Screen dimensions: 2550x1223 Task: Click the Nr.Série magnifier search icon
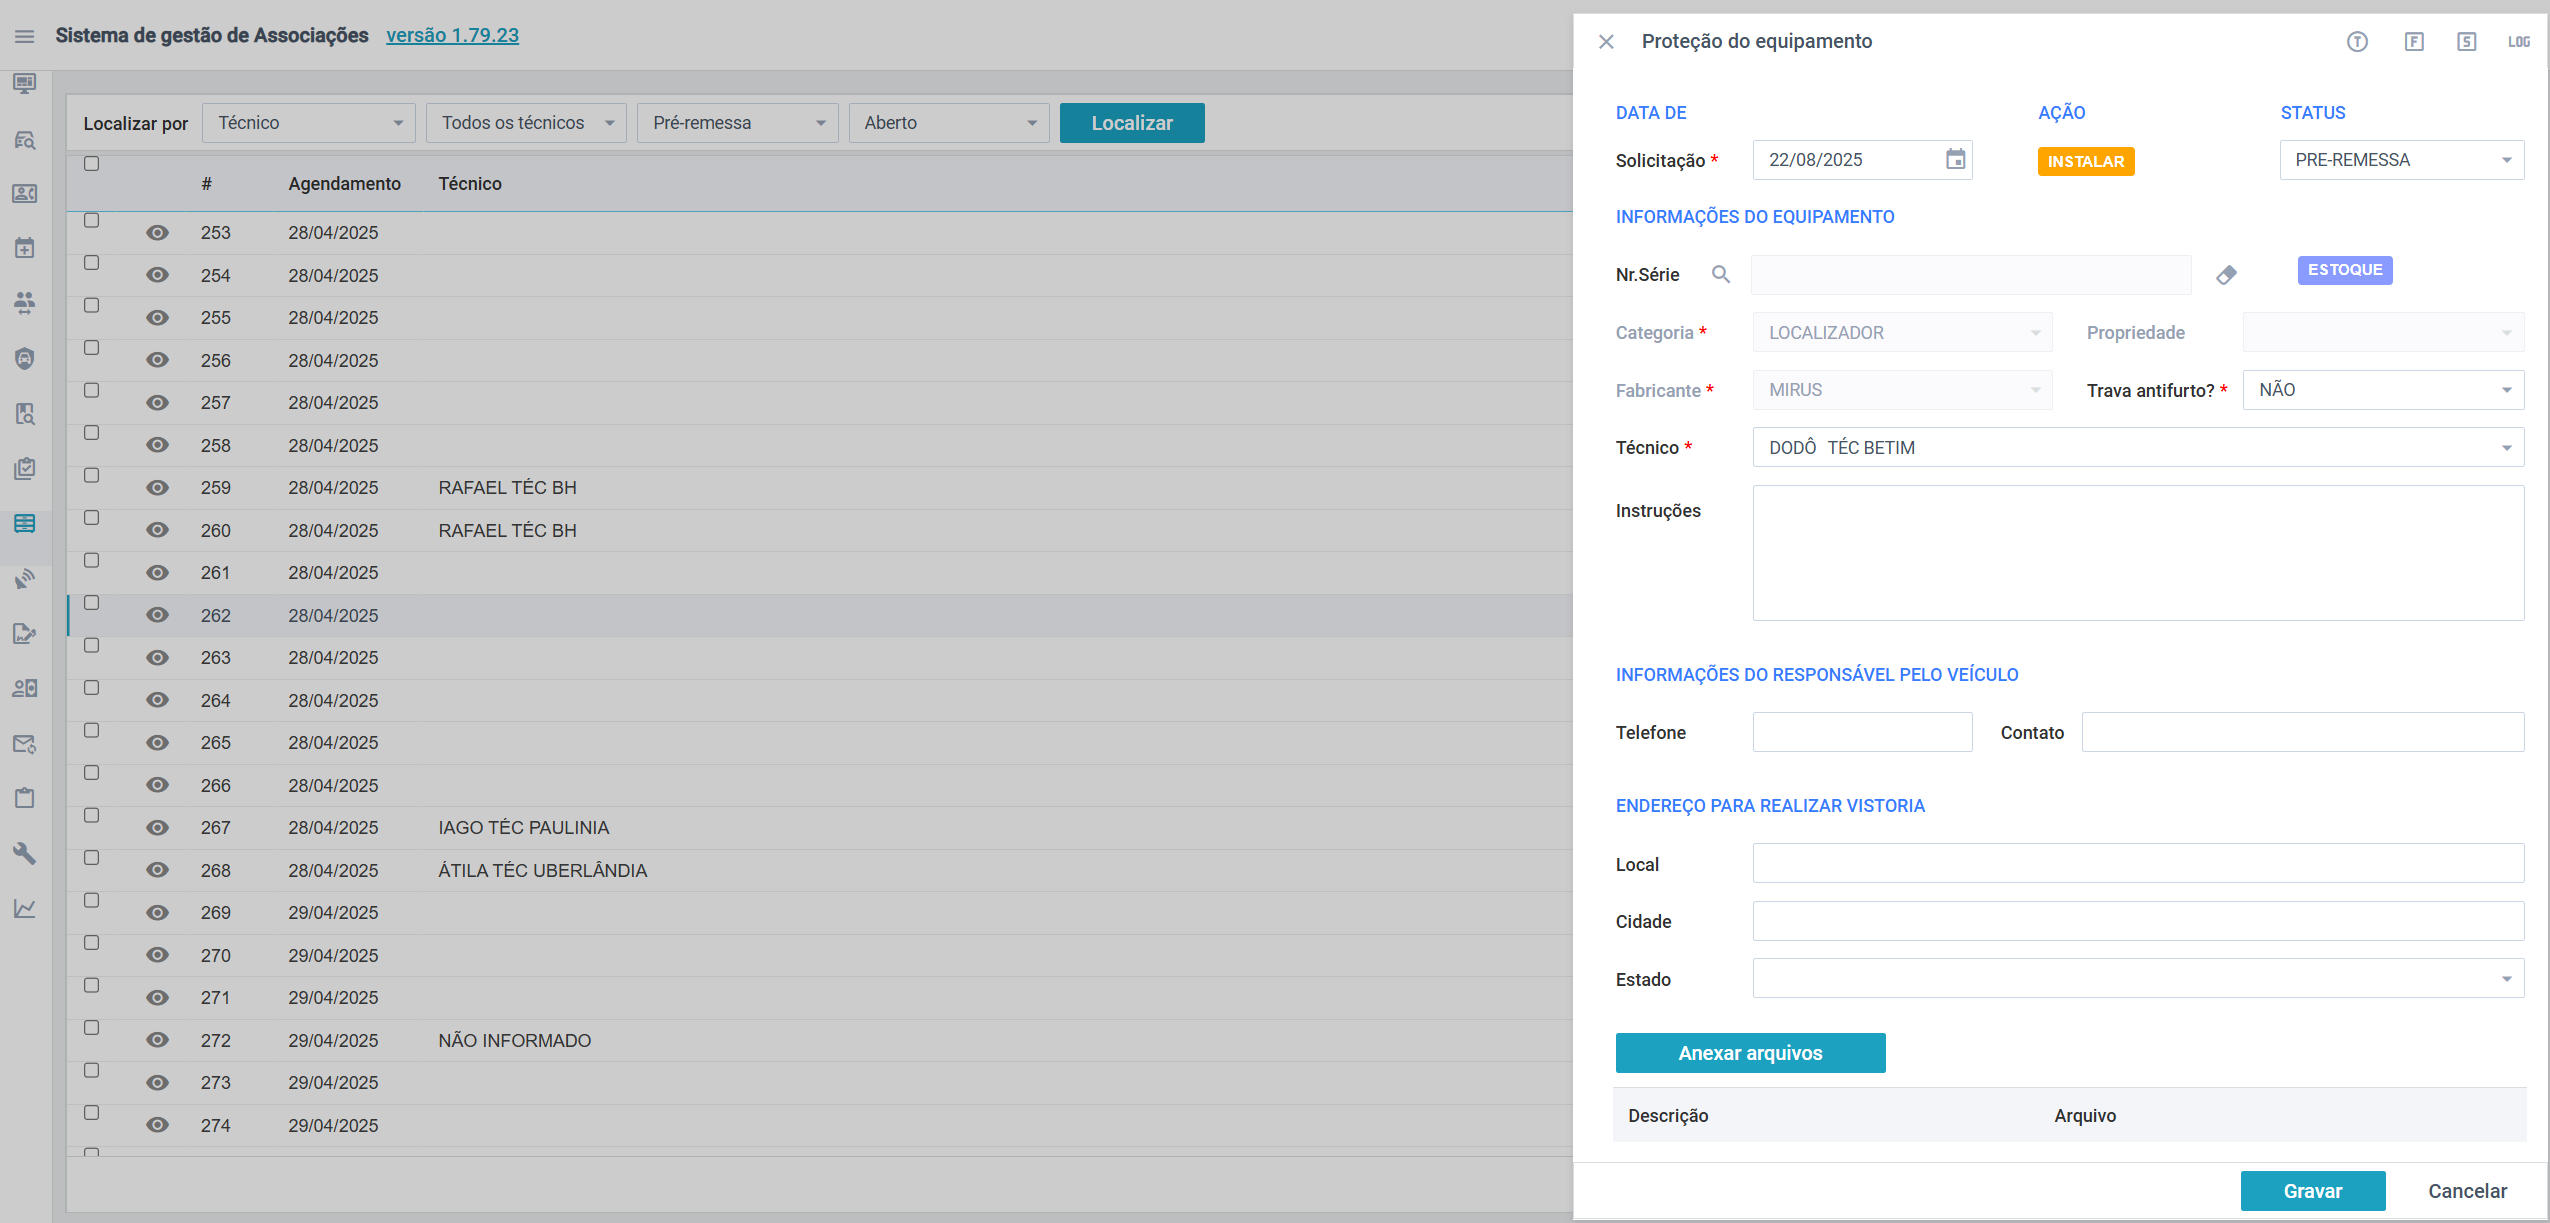point(1720,274)
